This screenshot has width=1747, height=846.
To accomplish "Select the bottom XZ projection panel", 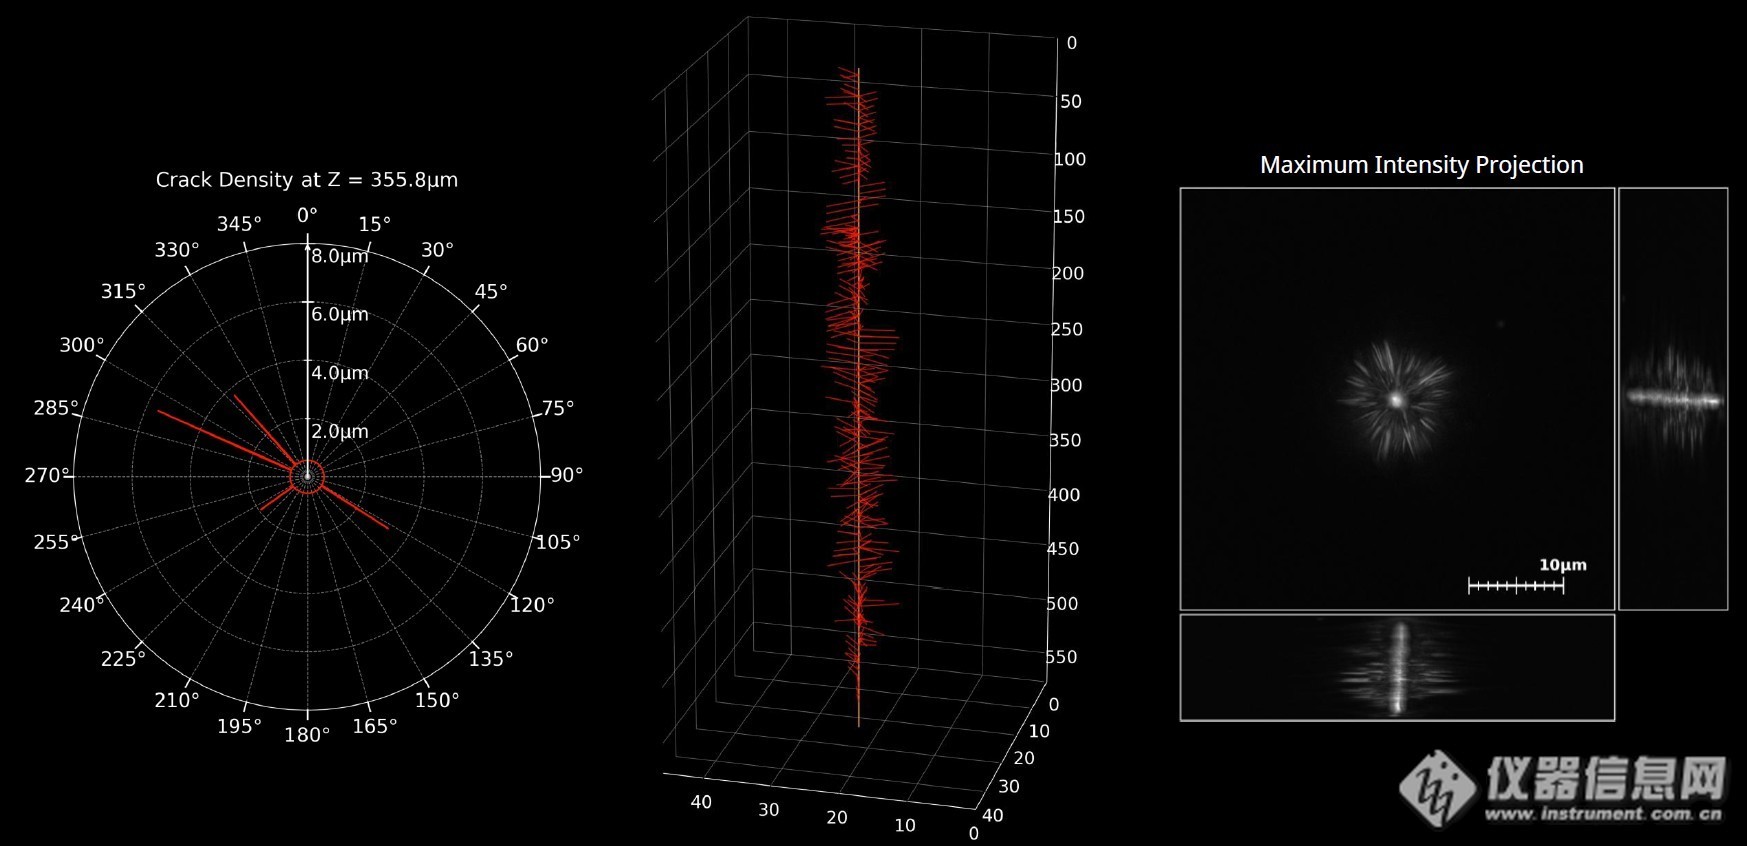I will 1397,667.
